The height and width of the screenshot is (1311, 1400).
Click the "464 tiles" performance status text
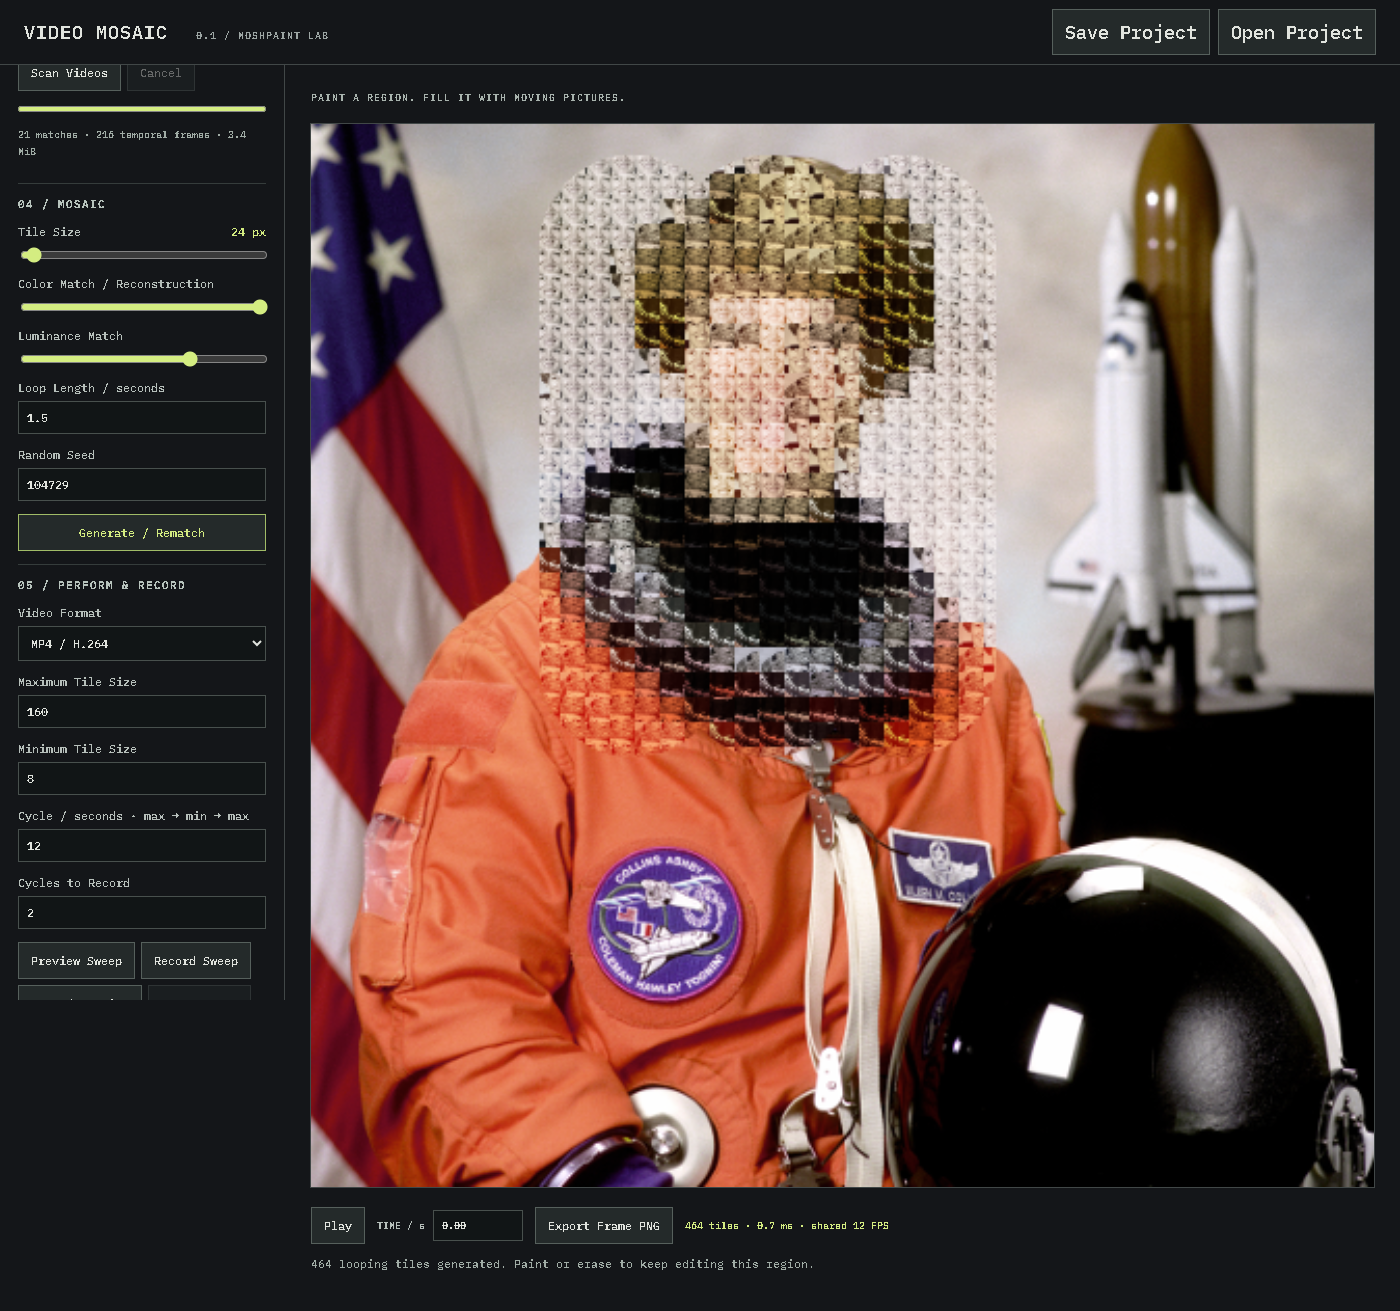tap(787, 1226)
